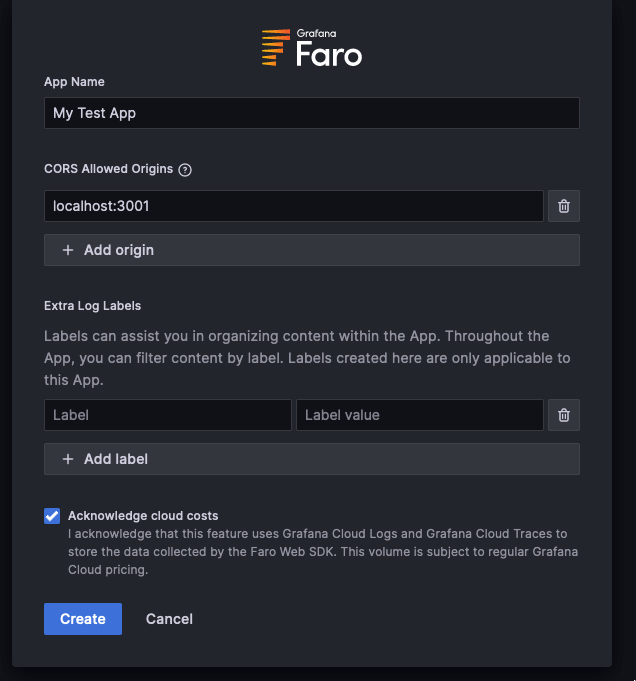Focus the Label value input field
636x681 pixels.
419,415
